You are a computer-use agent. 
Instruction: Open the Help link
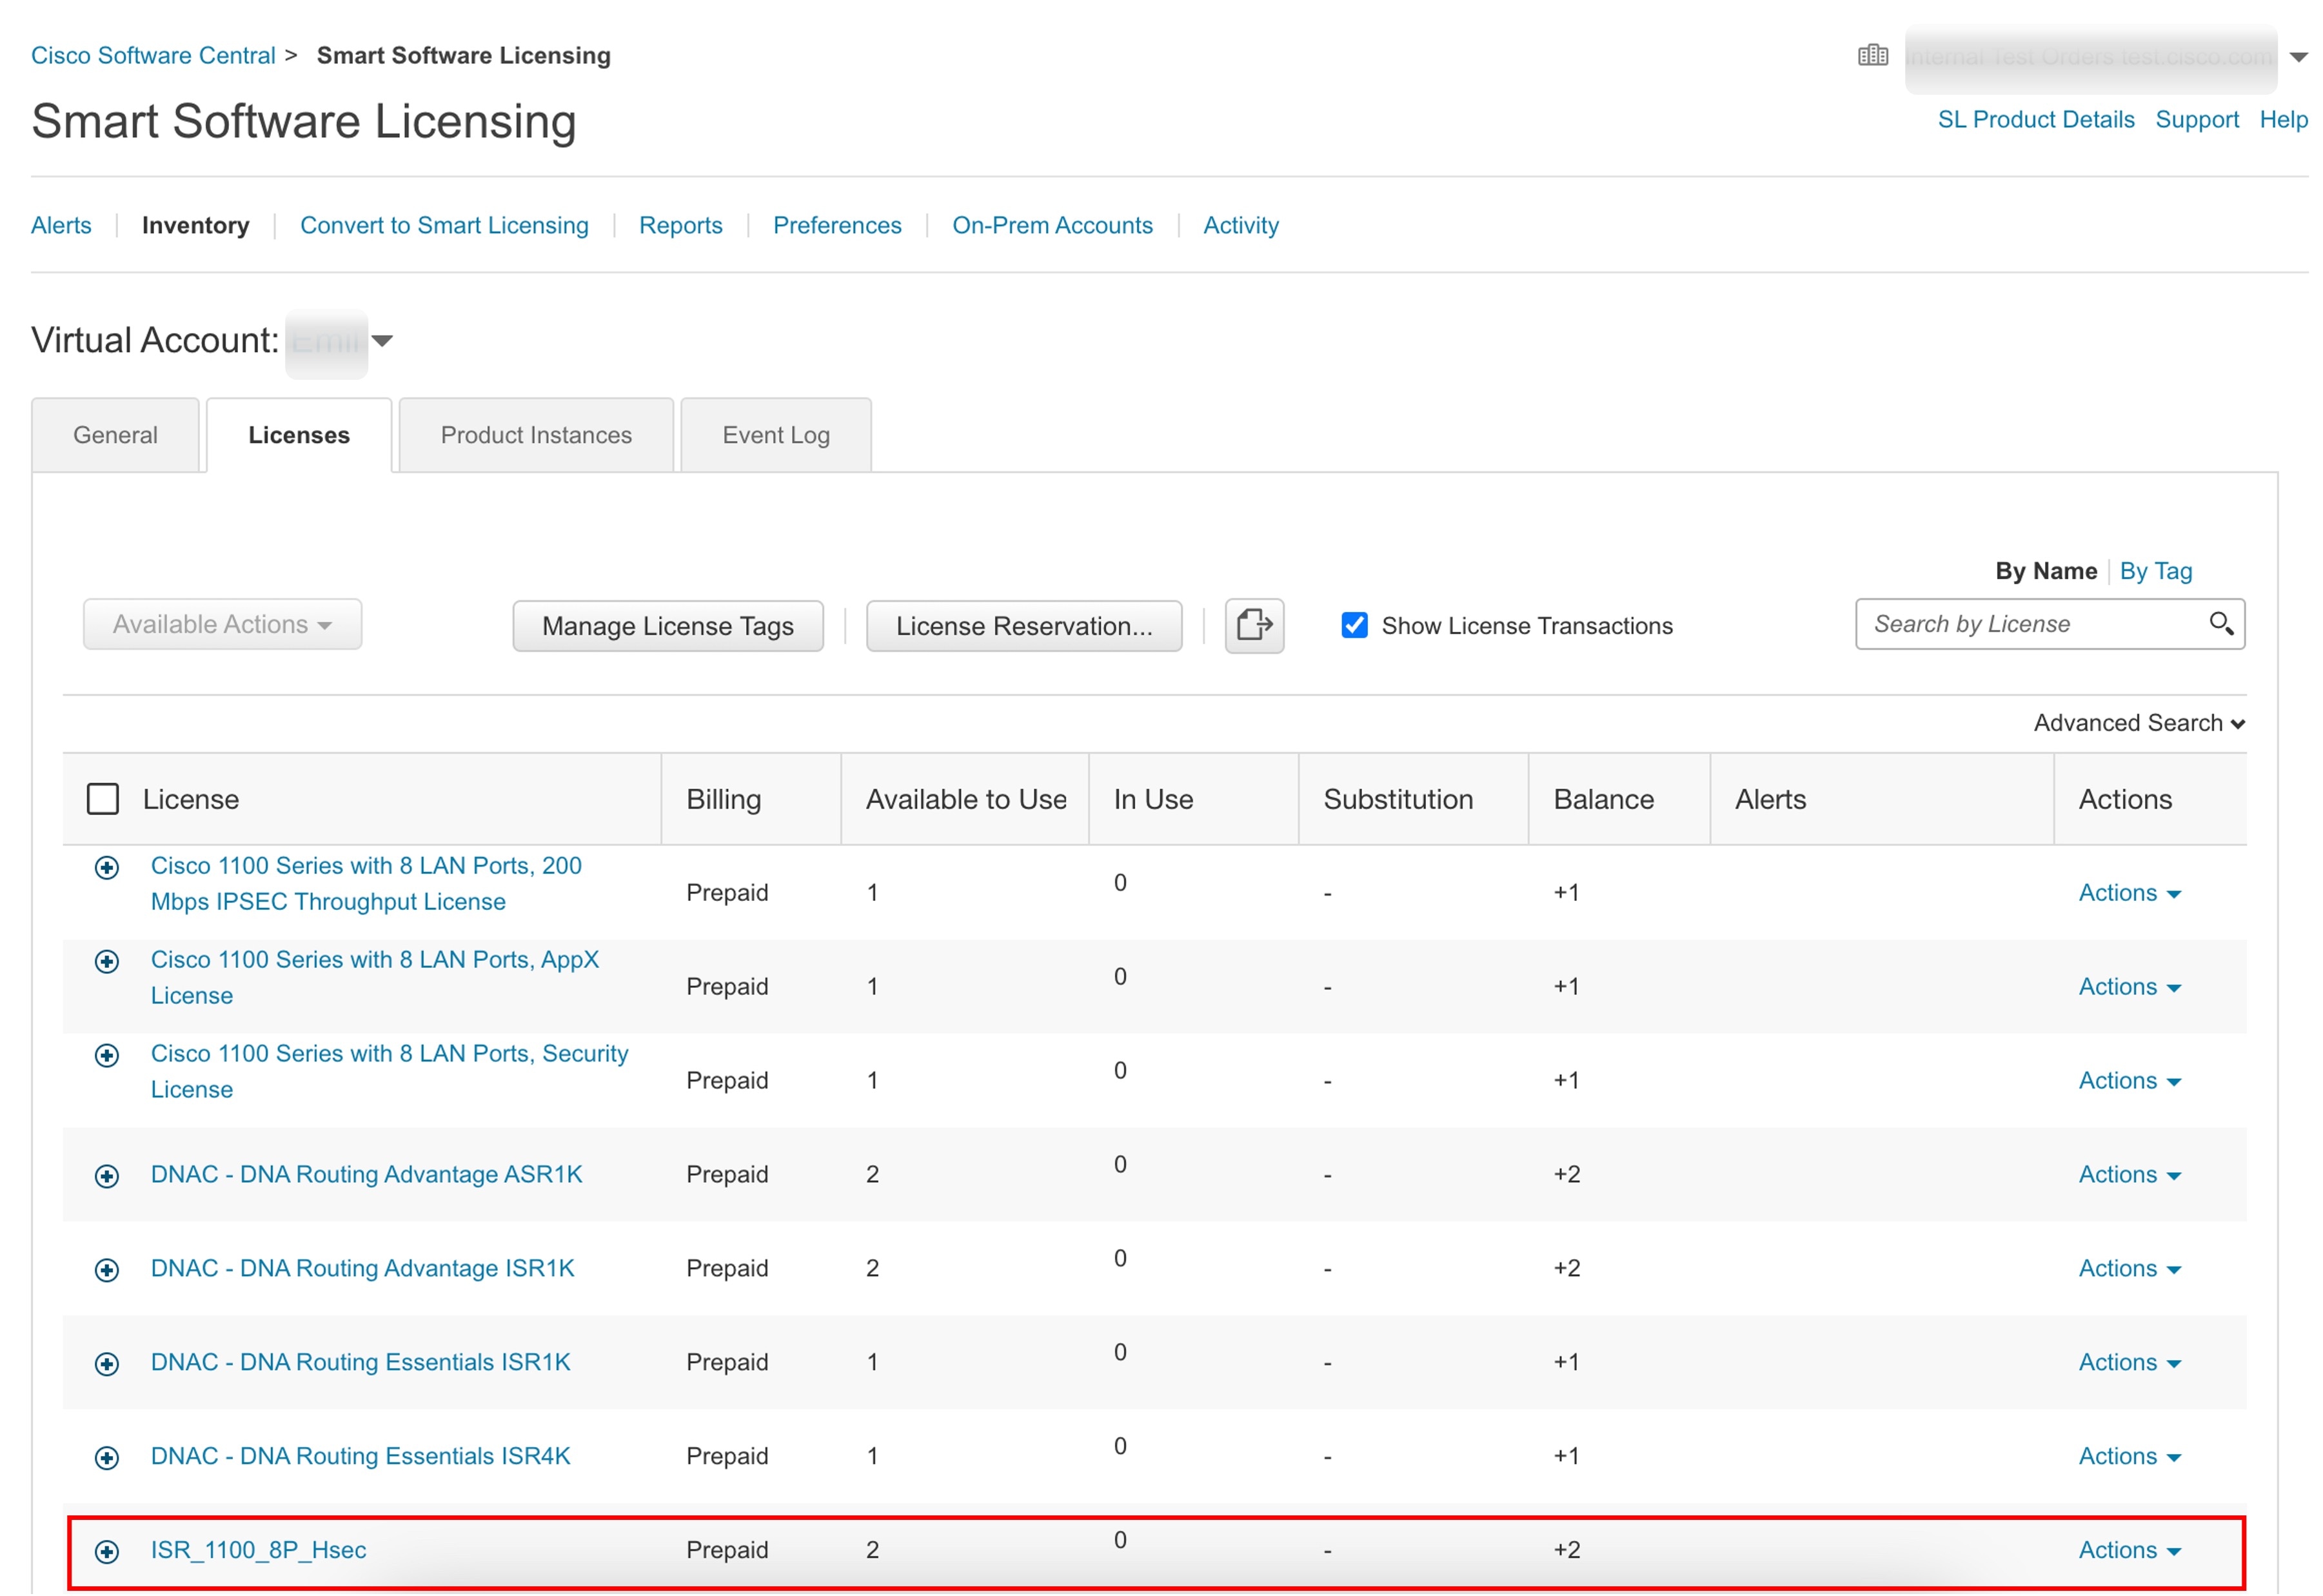coord(2283,119)
